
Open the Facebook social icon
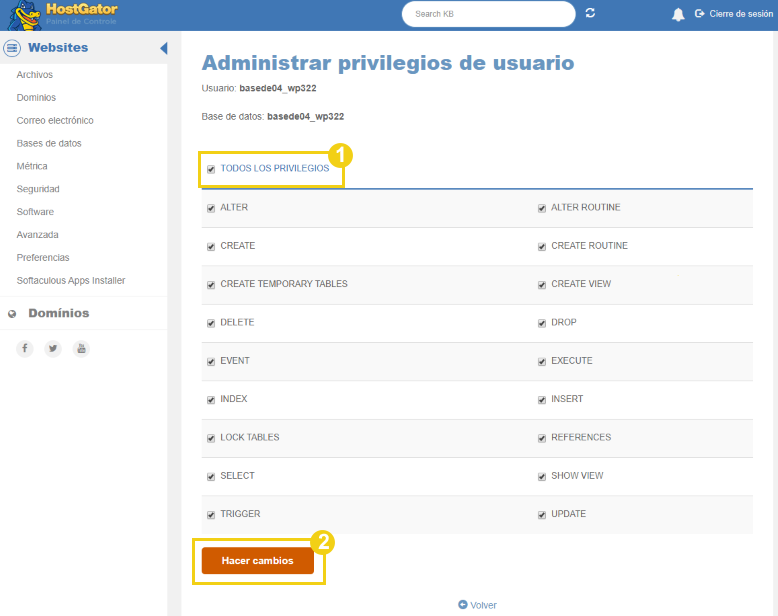(x=24, y=348)
